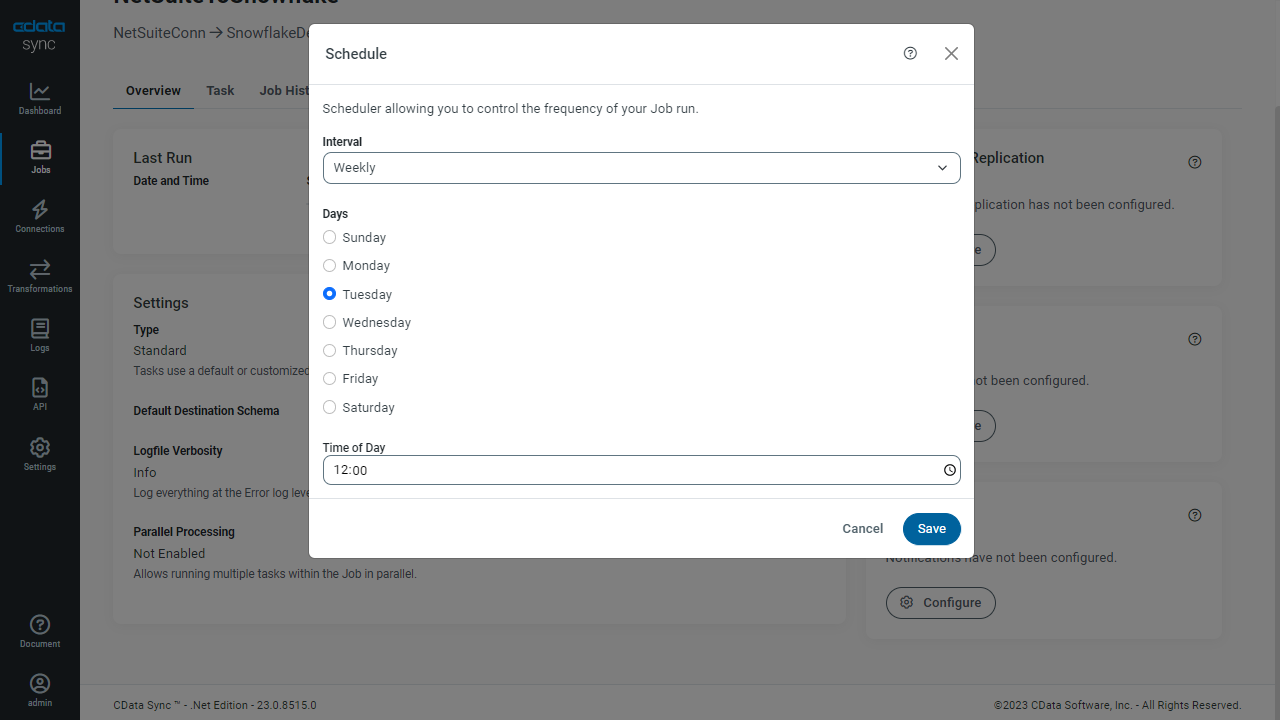Switch to the Task tab
1280x720 pixels.
click(x=220, y=91)
